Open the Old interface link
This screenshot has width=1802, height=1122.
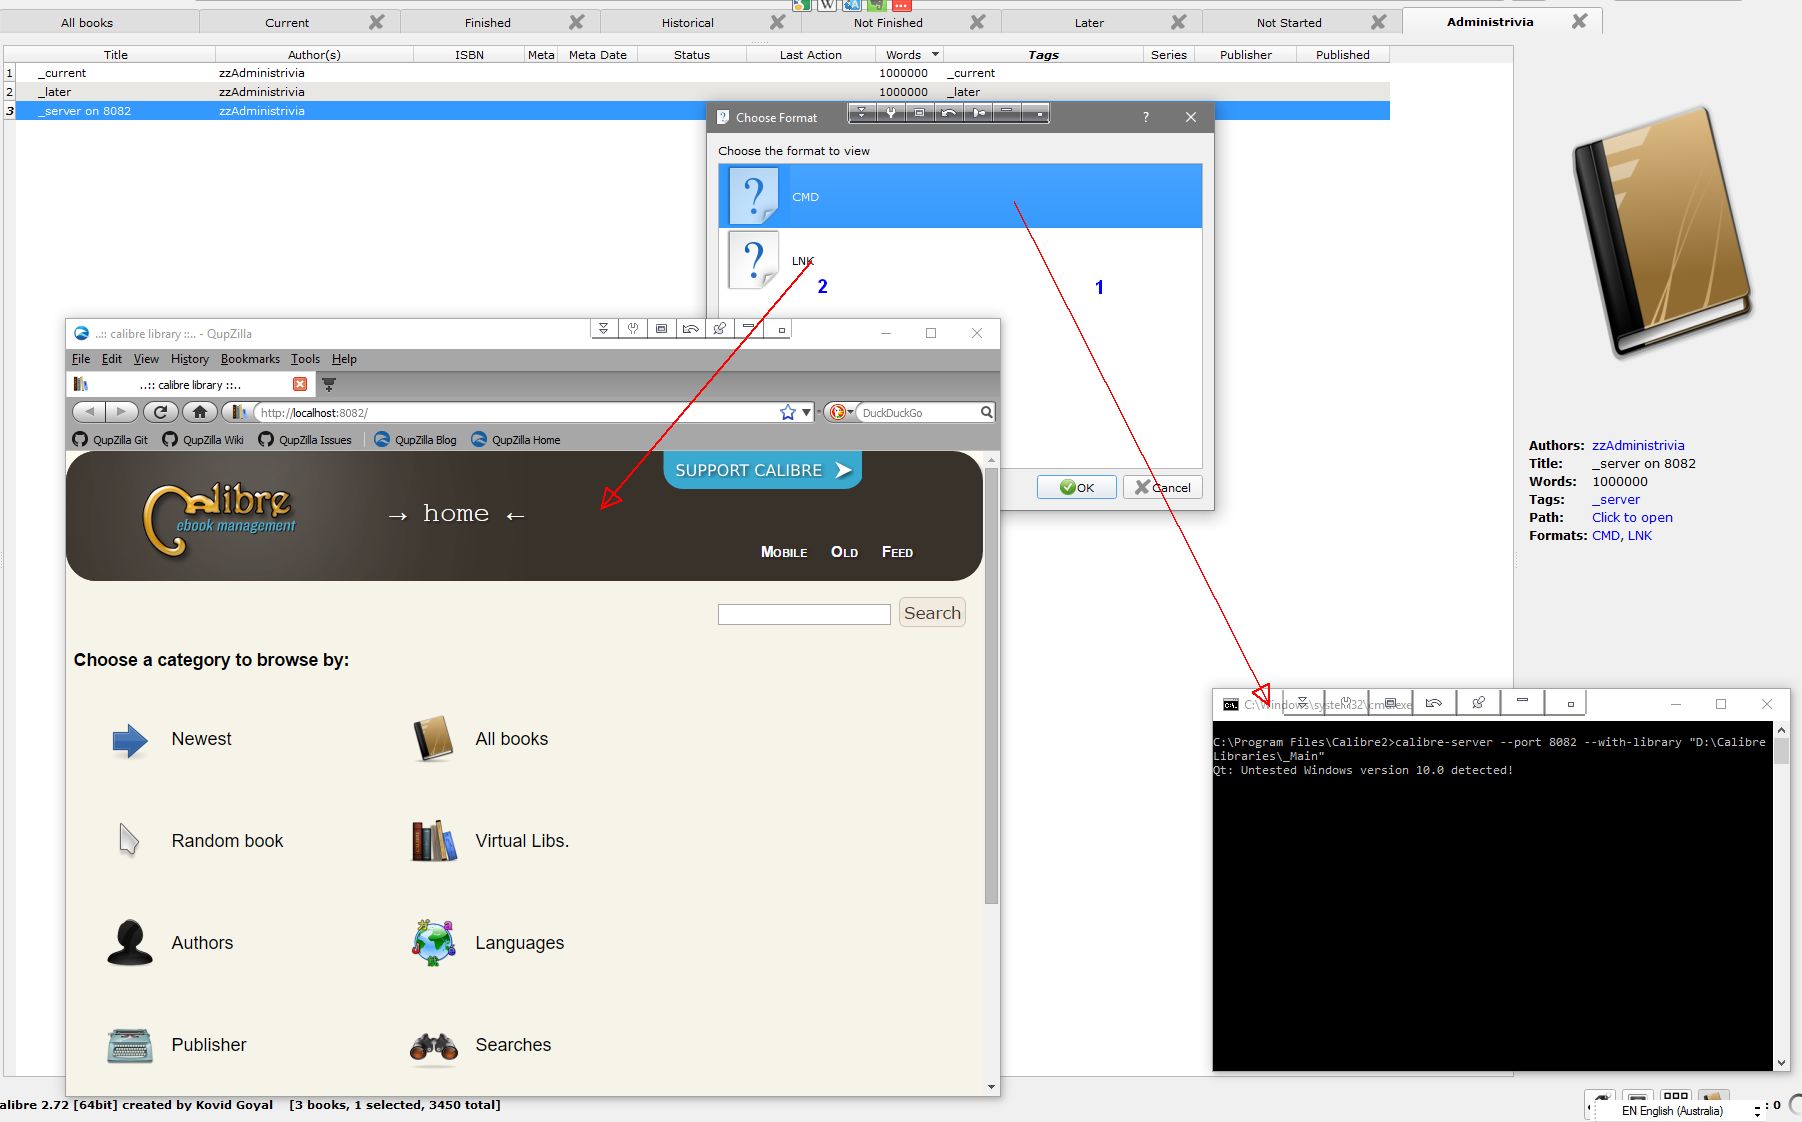coord(844,552)
